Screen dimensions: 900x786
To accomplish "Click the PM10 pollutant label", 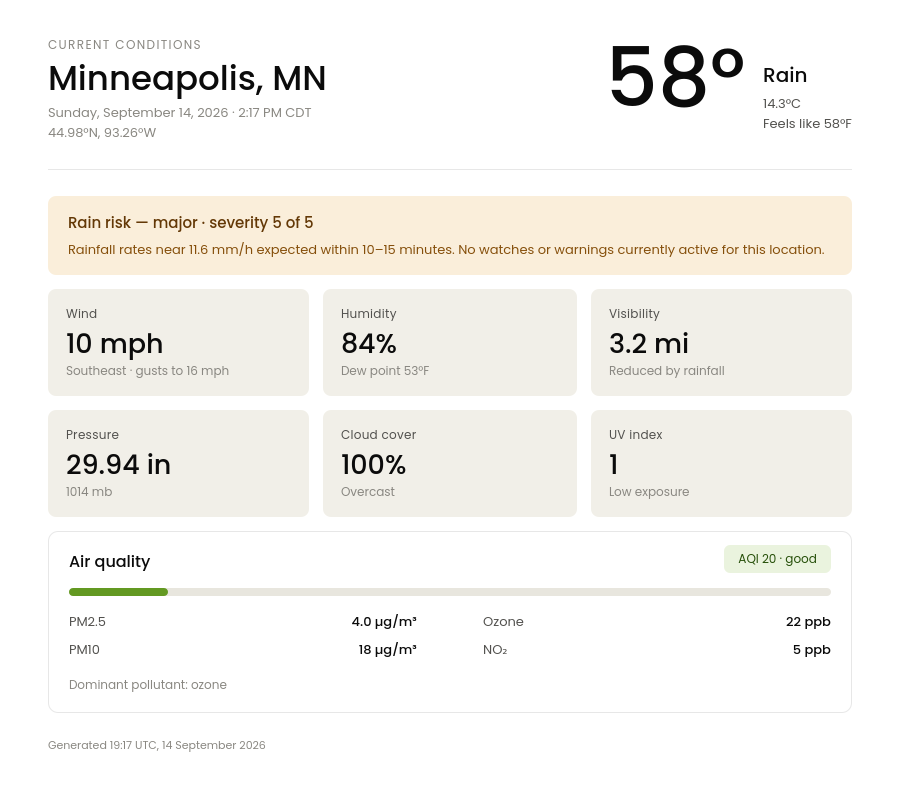I will tap(84, 650).
